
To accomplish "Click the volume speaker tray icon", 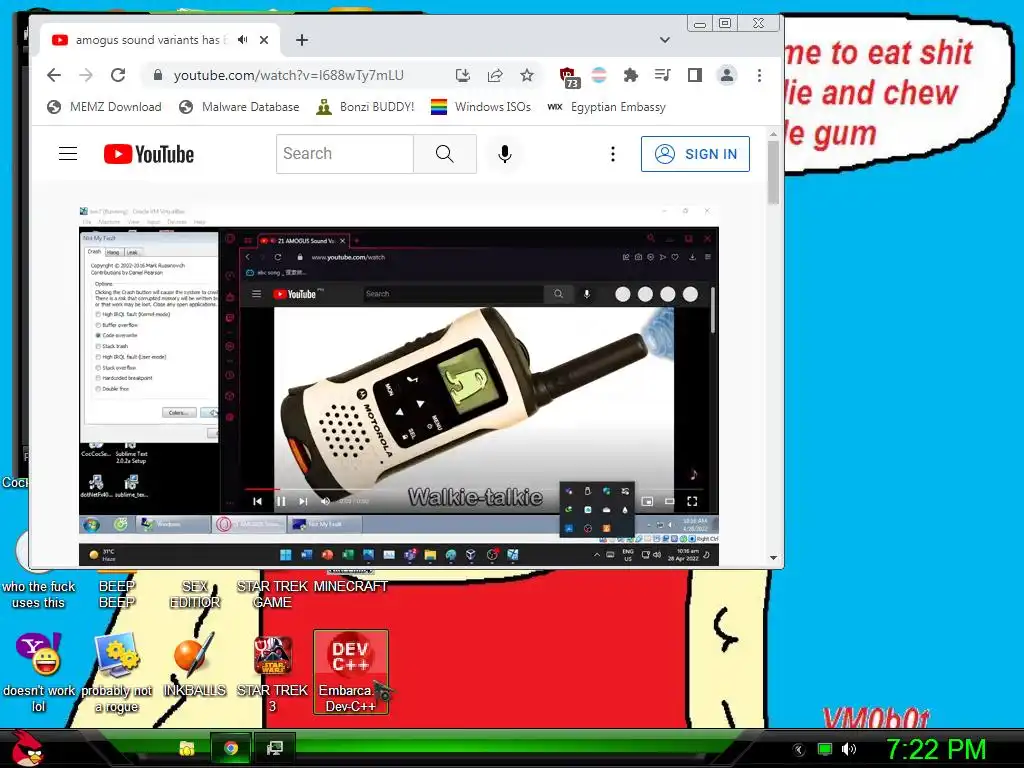I will (848, 749).
